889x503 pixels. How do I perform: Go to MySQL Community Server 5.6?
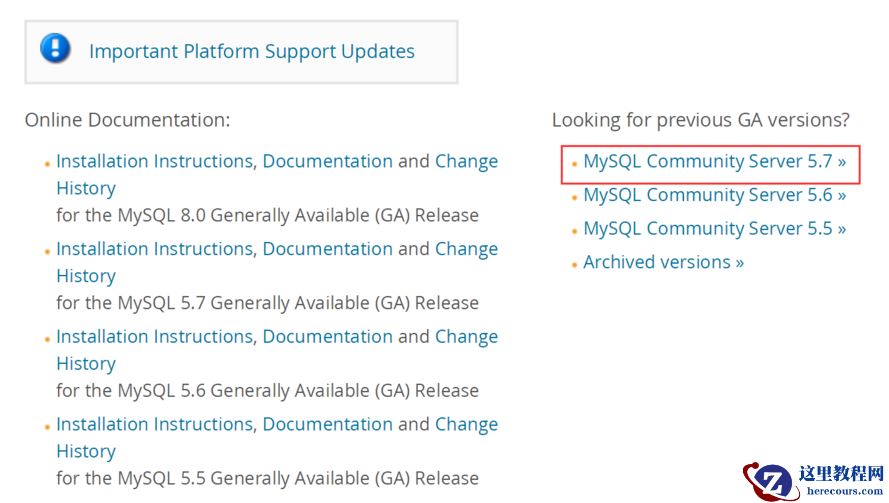coord(714,195)
